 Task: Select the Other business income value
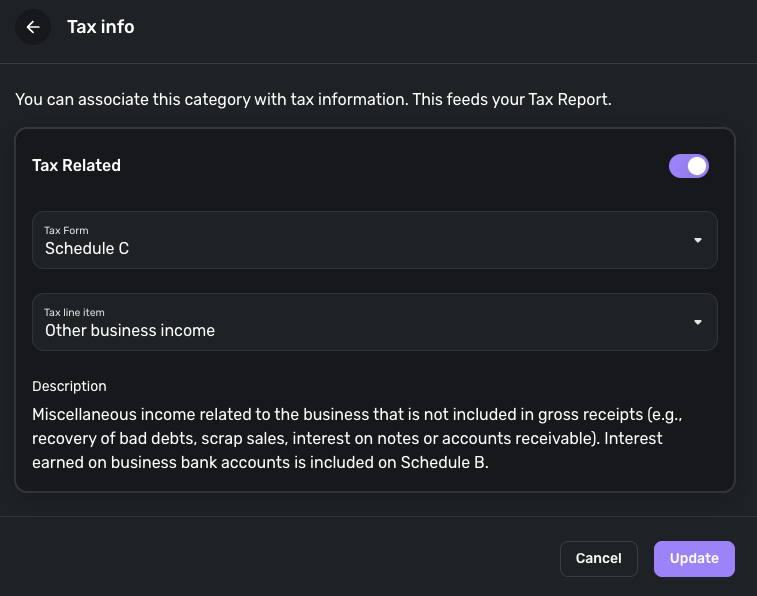pos(130,330)
